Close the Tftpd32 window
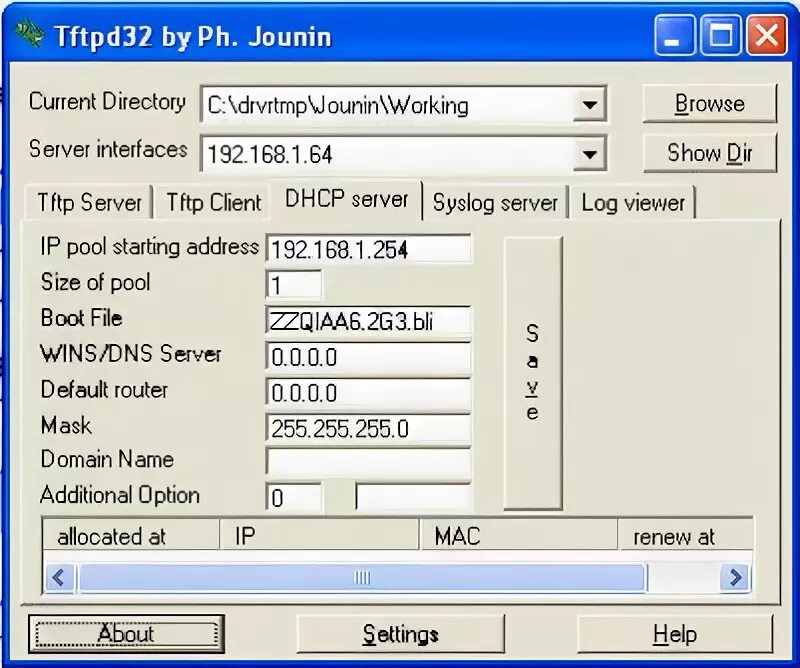Screen dimensions: 800x668 [767, 35]
